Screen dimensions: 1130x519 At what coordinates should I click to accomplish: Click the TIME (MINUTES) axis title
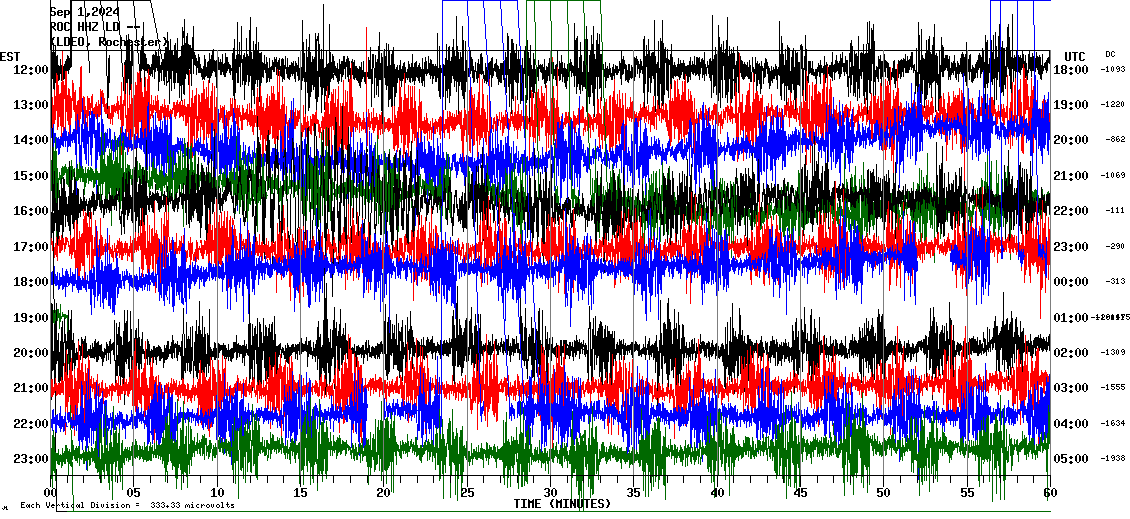click(x=562, y=504)
